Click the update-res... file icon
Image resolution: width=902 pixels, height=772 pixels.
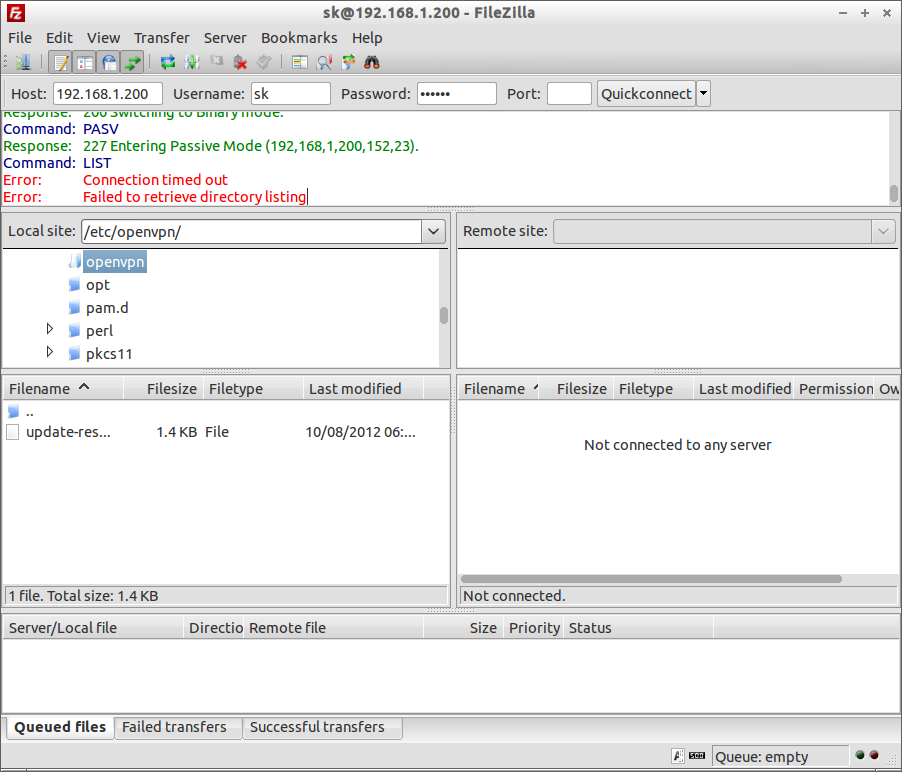point(13,432)
